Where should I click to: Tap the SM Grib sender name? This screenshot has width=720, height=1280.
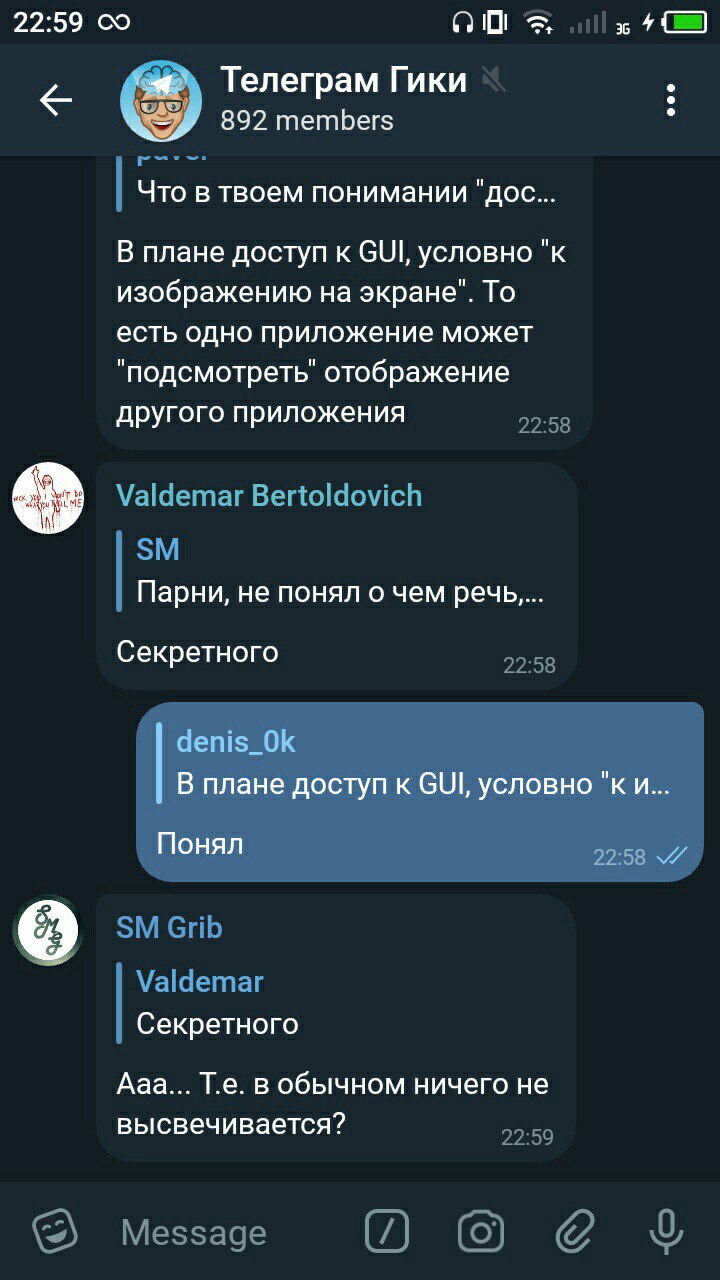coord(169,927)
